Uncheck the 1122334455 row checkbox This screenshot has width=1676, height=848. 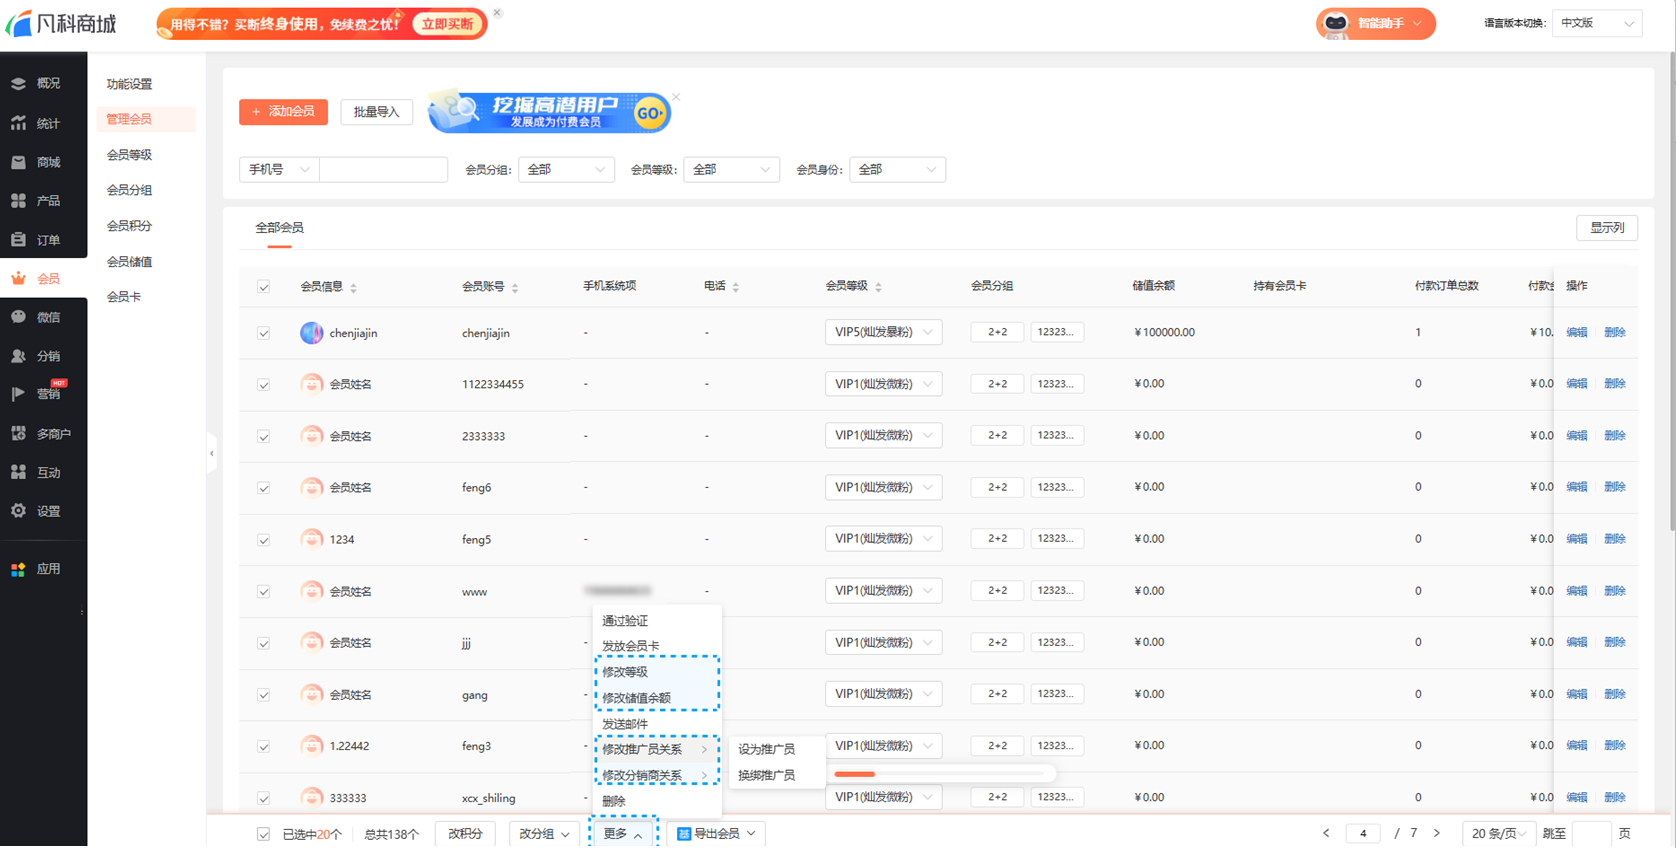click(264, 385)
